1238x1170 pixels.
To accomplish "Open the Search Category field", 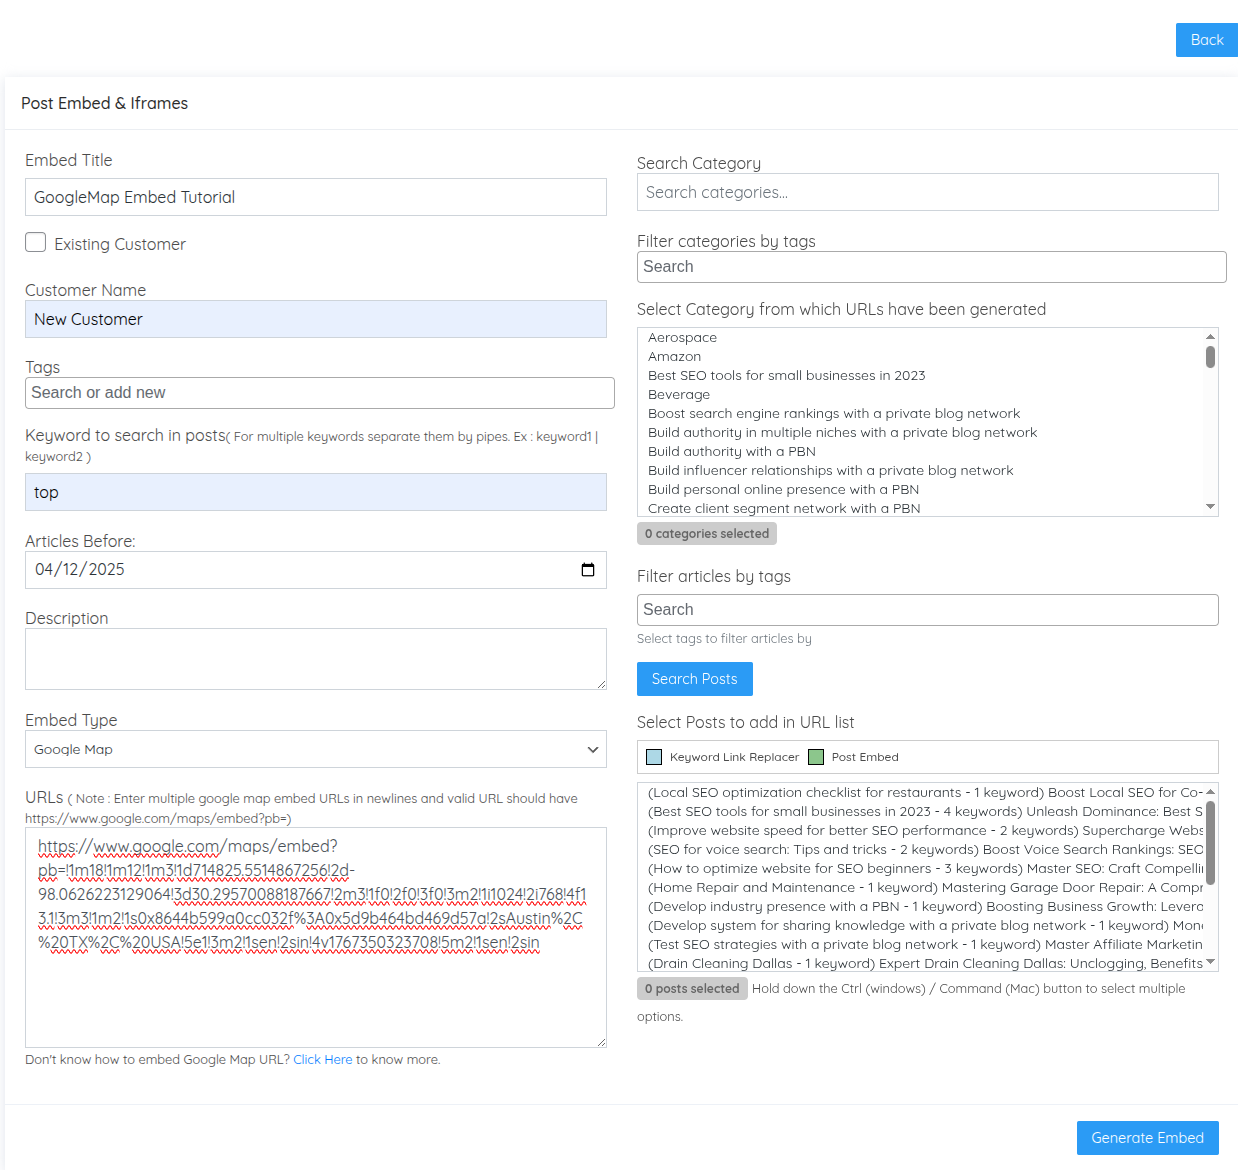I will coord(927,192).
